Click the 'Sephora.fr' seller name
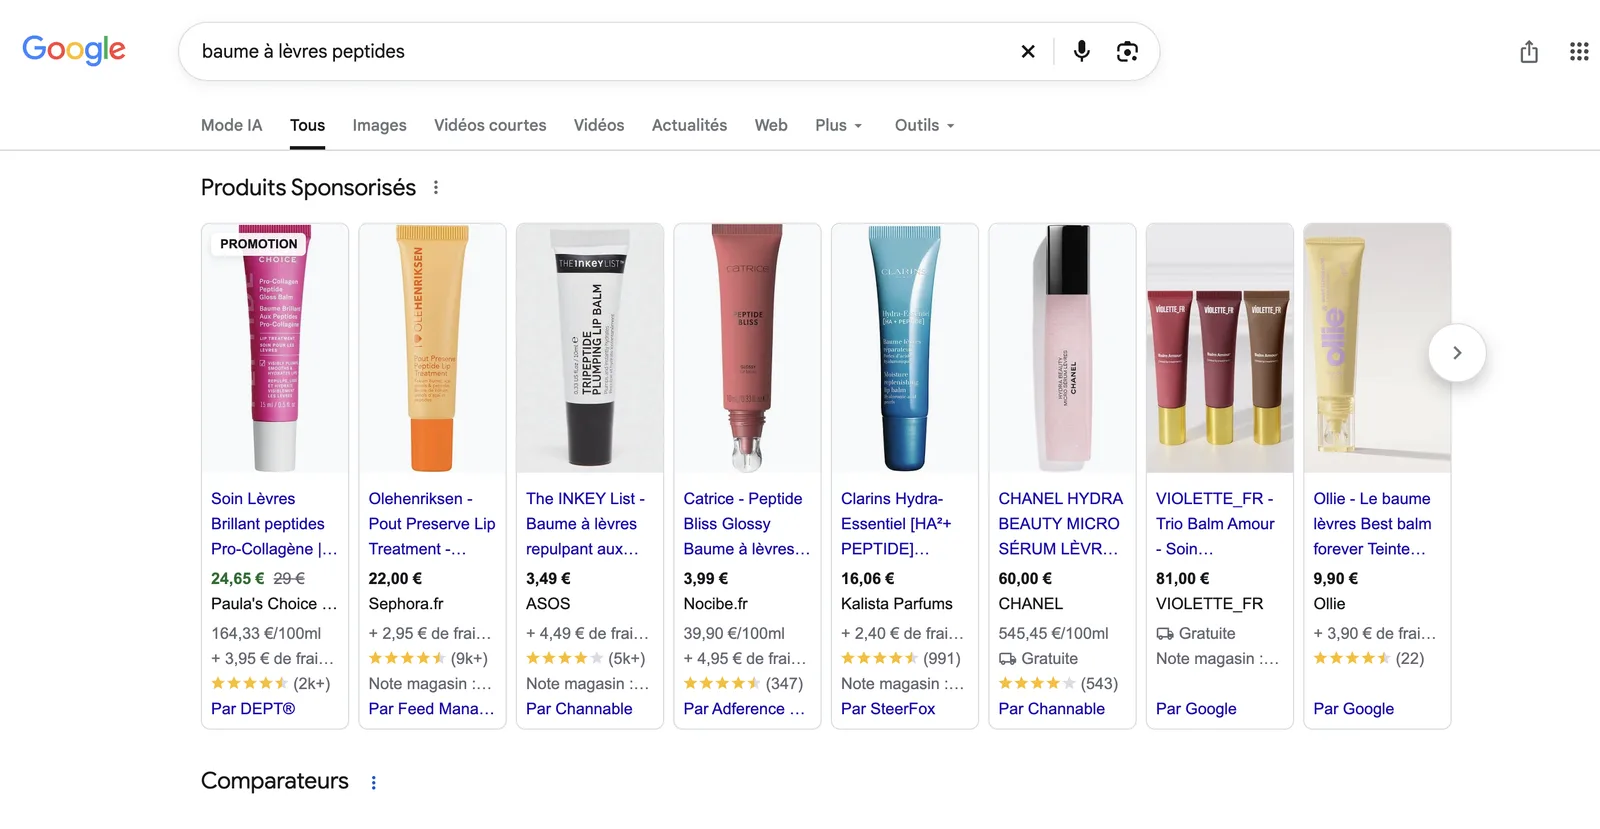Screen dimensions: 1600x829 click(406, 604)
